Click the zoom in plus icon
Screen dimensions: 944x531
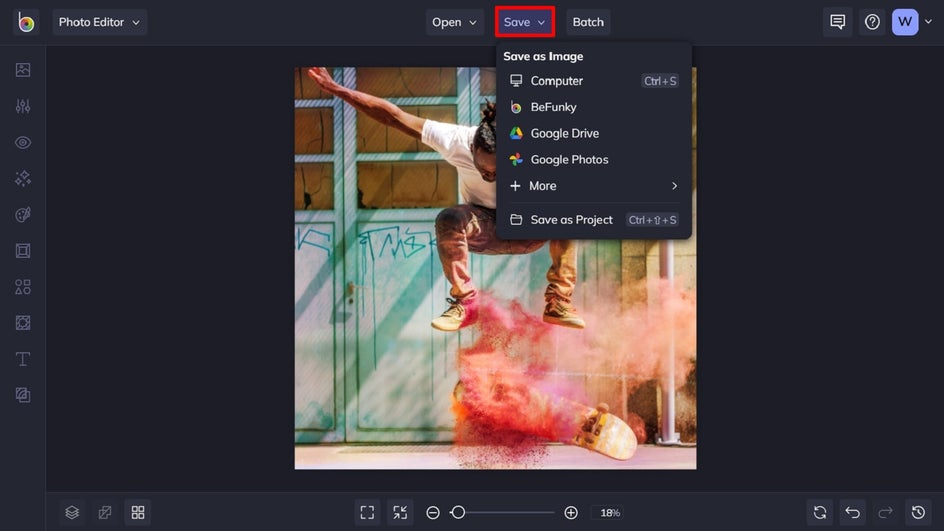pyautogui.click(x=571, y=512)
